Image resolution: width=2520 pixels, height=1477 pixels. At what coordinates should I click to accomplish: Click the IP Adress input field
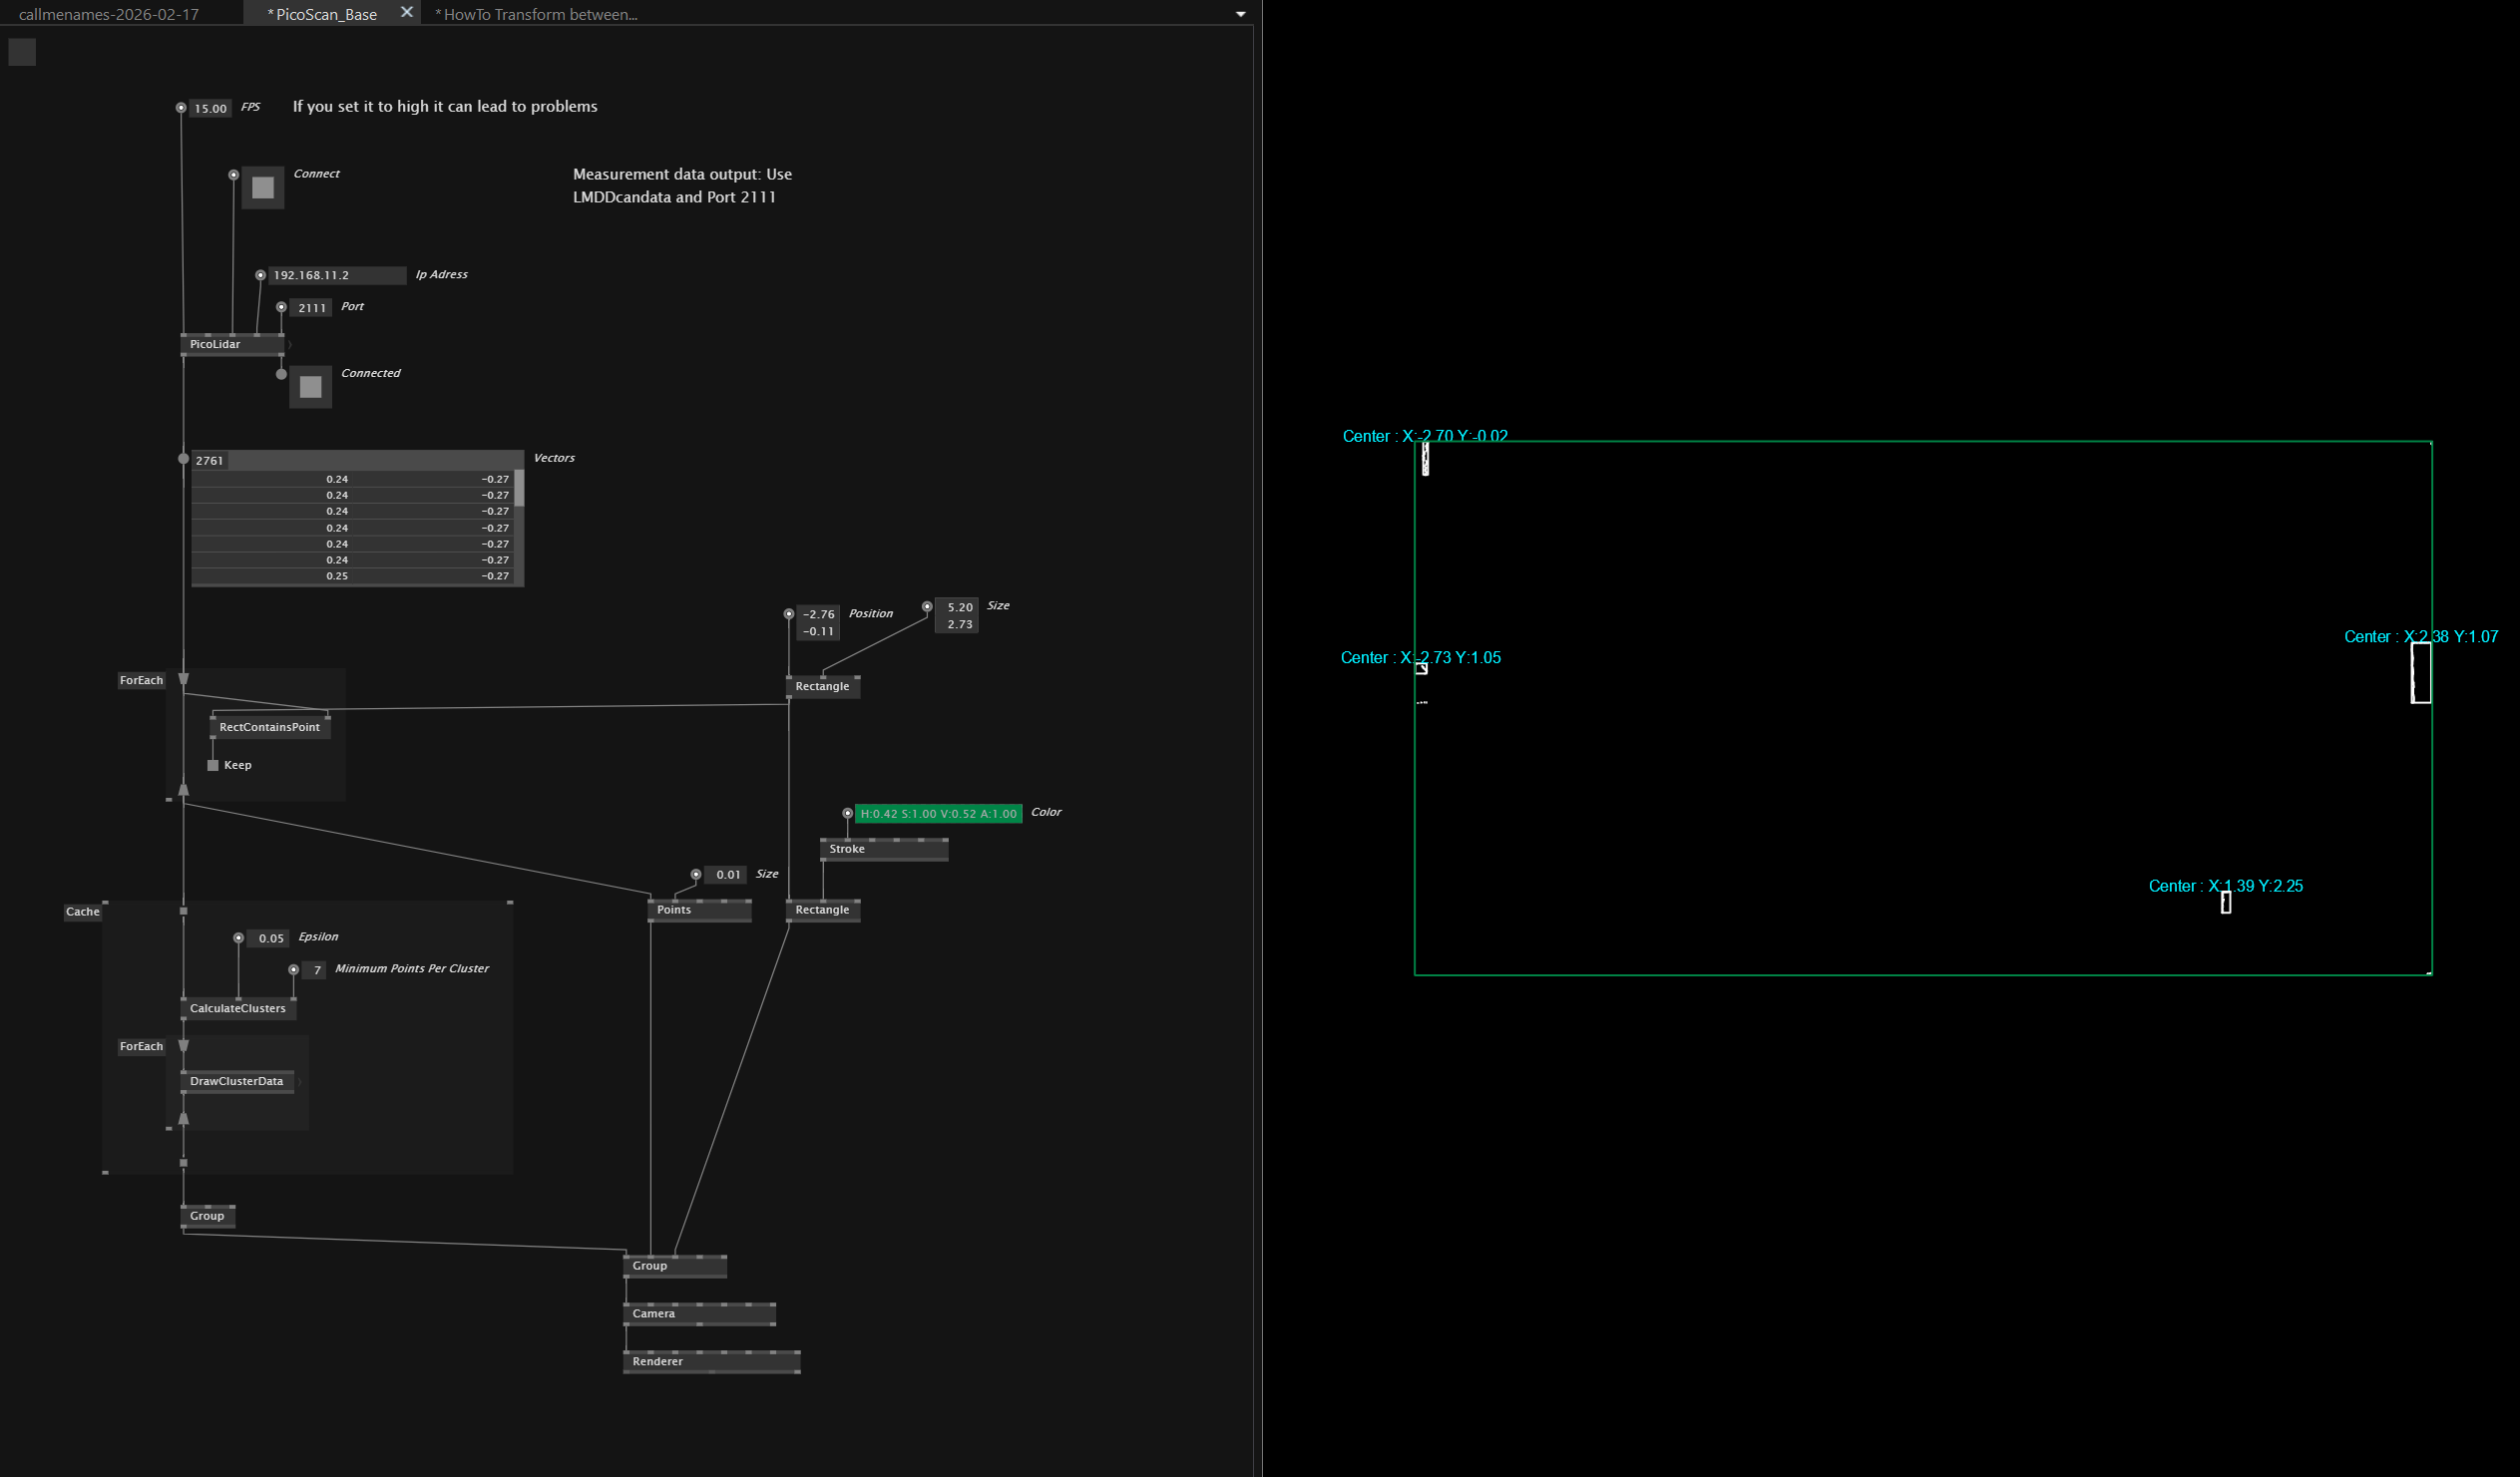coord(335,275)
